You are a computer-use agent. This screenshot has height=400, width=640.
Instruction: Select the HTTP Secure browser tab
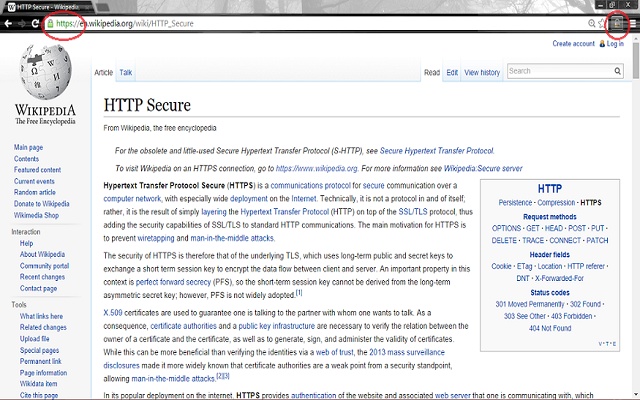click(x=47, y=7)
